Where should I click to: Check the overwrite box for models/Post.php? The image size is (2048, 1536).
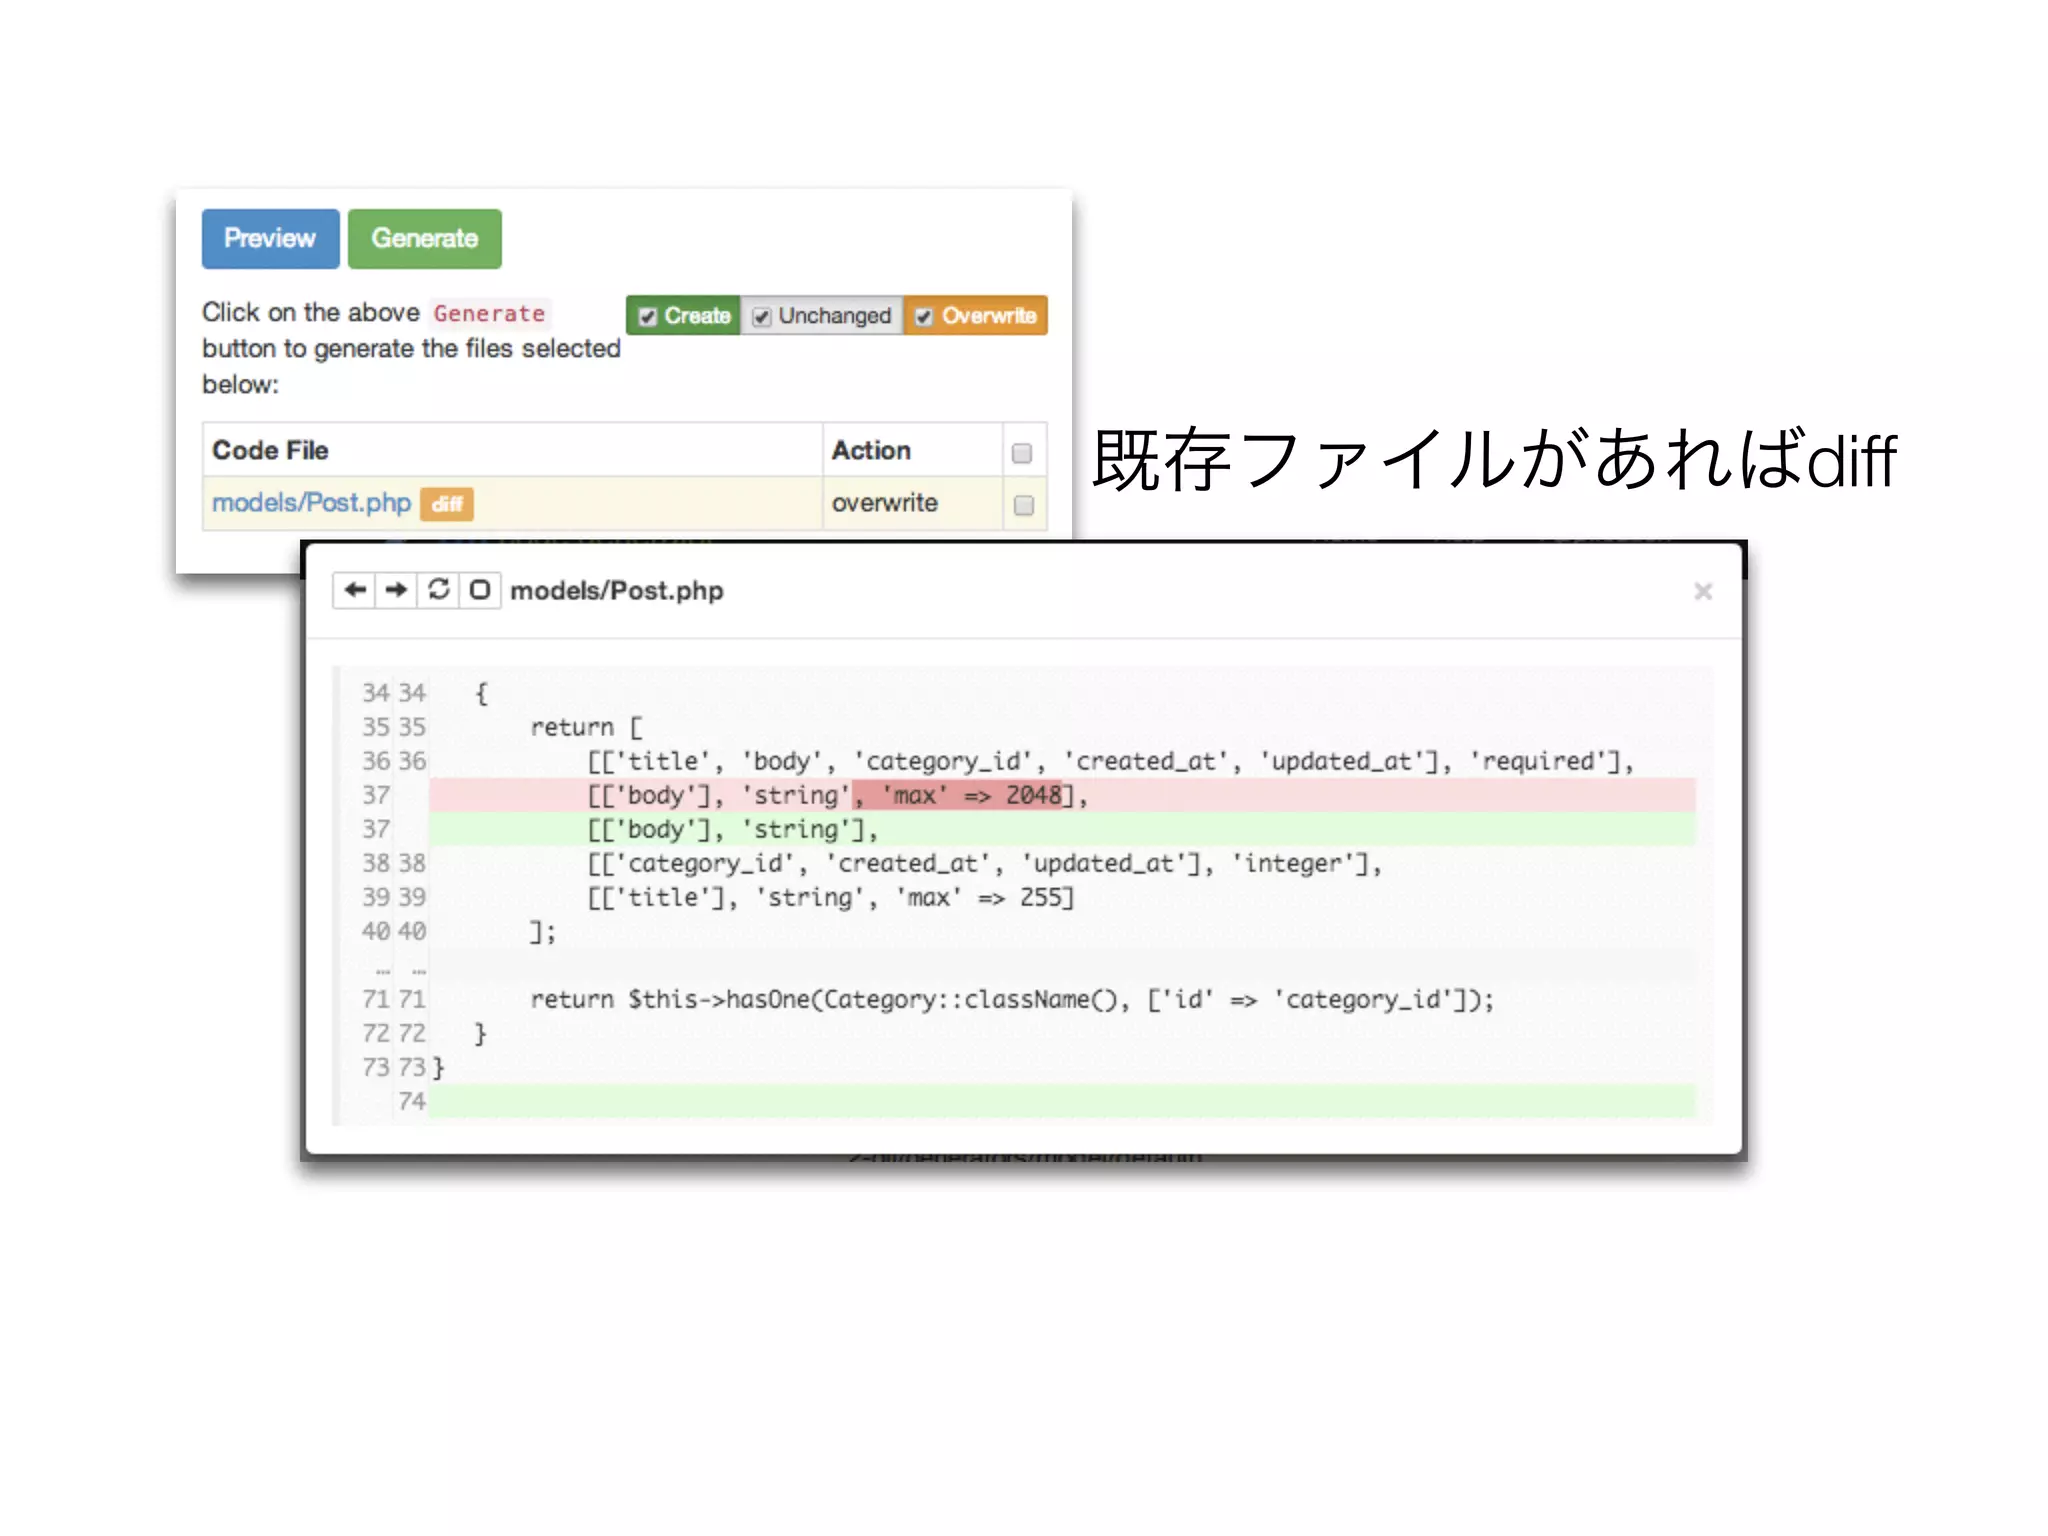tap(1023, 505)
